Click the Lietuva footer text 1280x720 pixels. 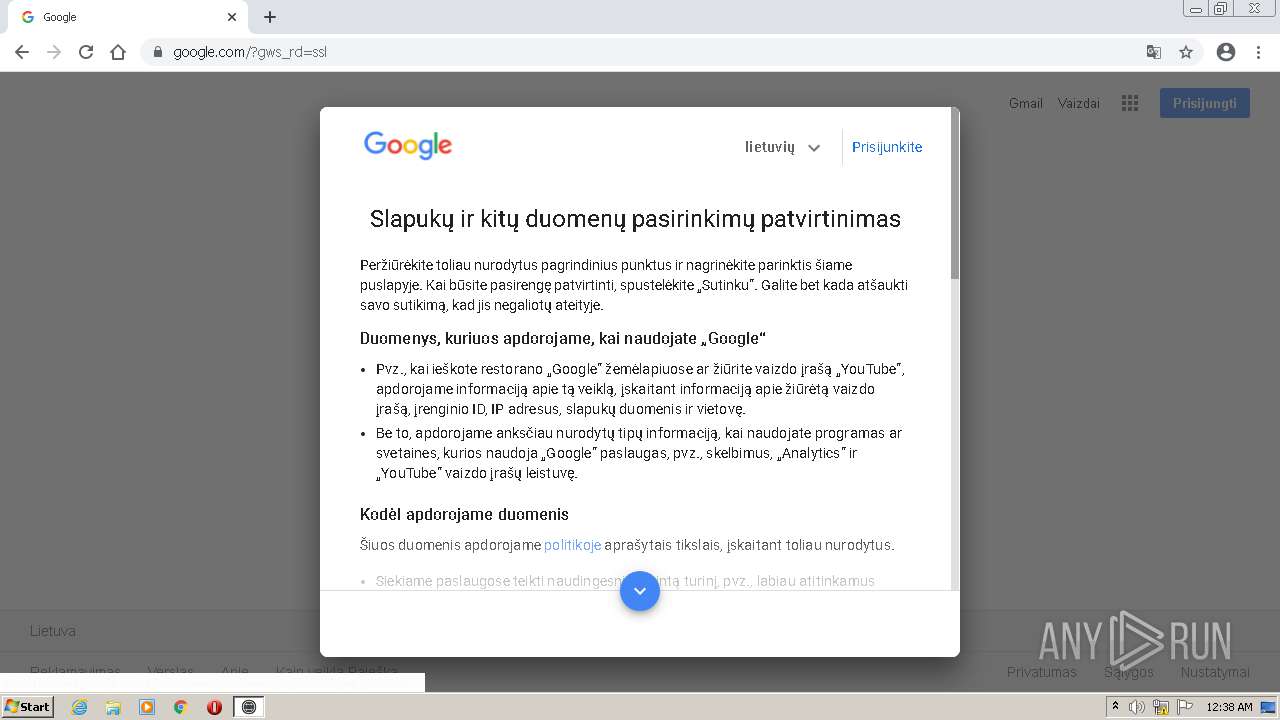point(53,631)
